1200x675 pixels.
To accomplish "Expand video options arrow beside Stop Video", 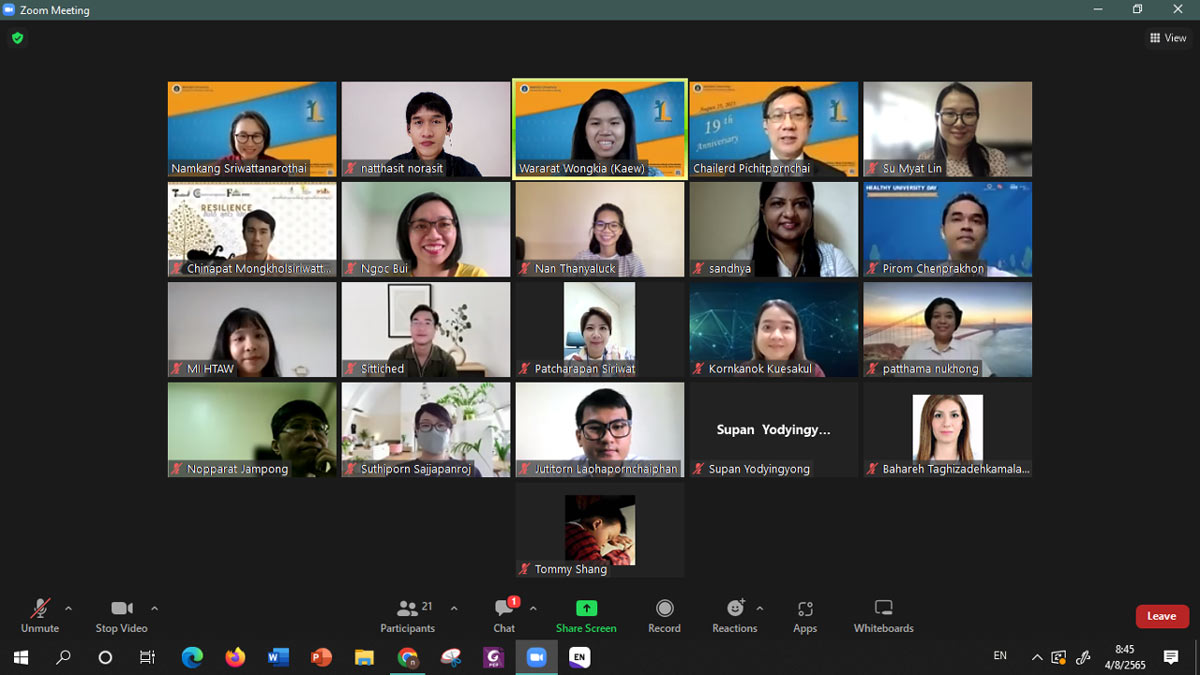I will tap(154, 608).
